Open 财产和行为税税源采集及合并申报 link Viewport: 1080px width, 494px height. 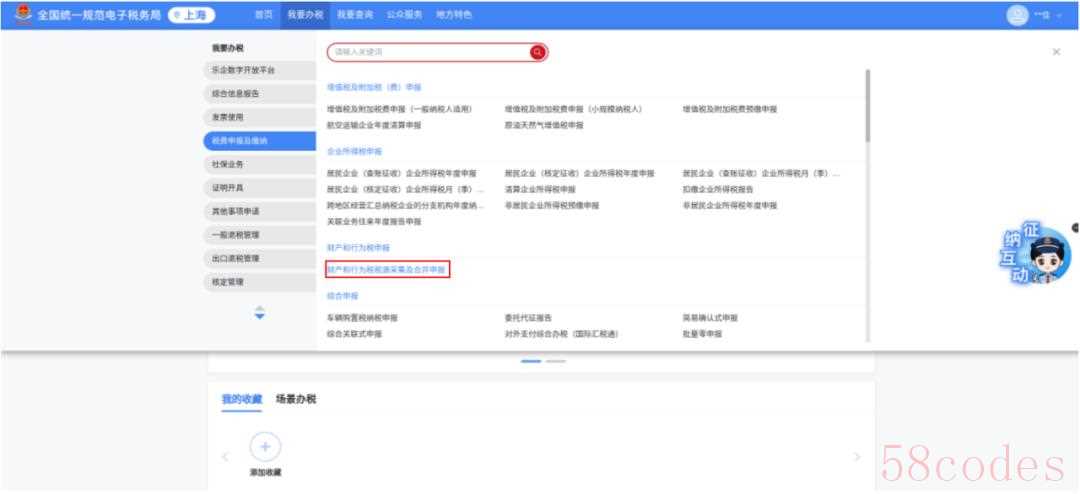click(387, 270)
